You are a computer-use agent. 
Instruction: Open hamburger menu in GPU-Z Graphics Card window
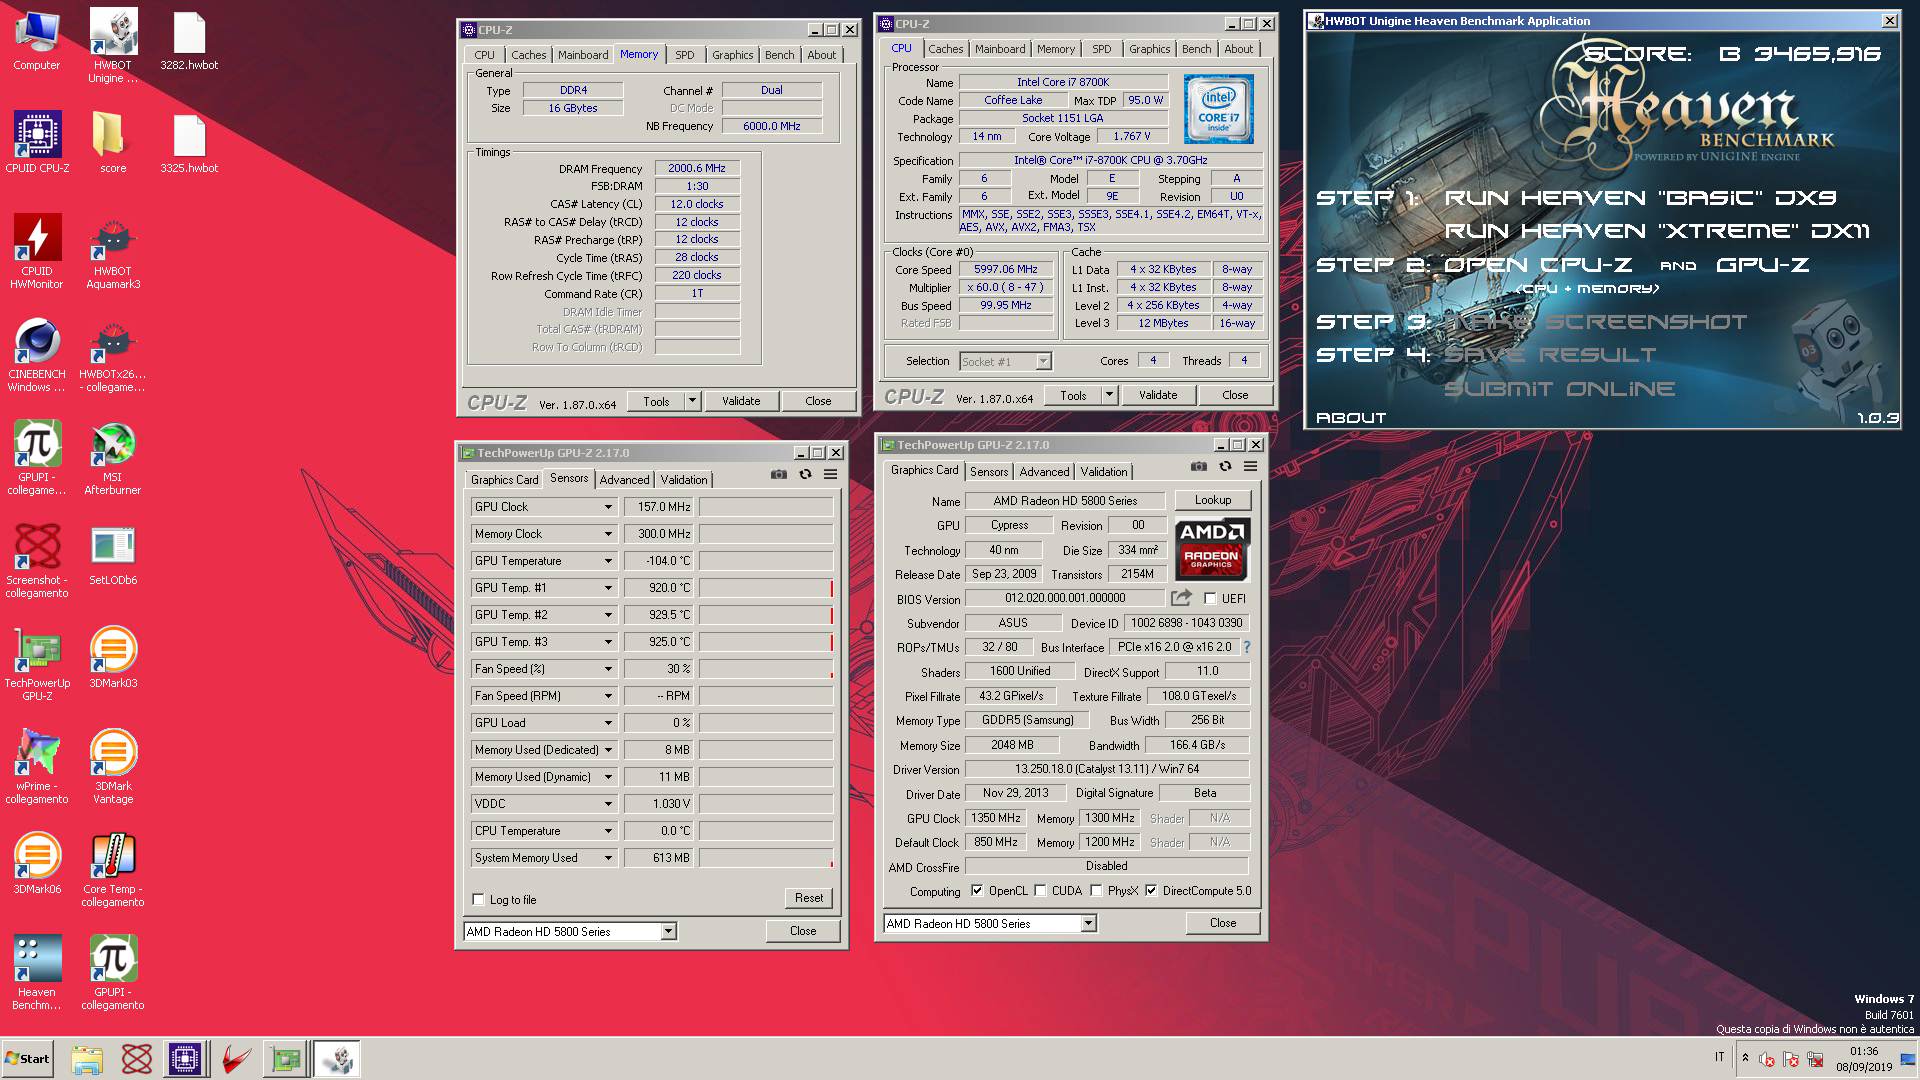[1250, 466]
